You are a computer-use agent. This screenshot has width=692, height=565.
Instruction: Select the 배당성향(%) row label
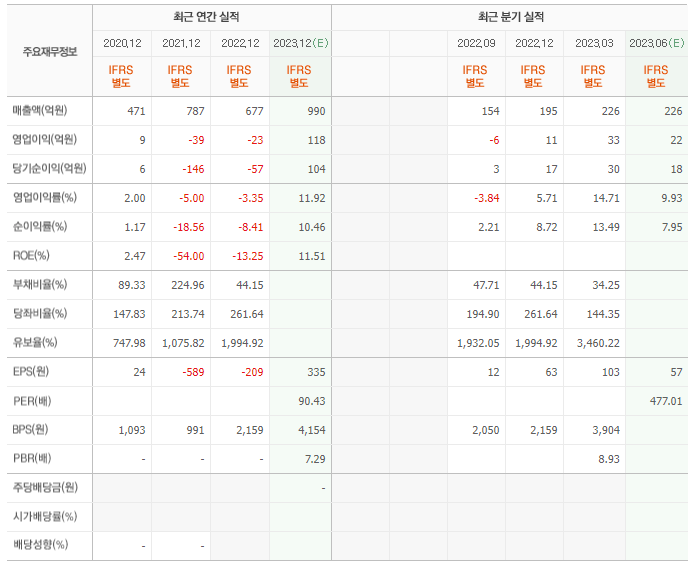[41, 545]
